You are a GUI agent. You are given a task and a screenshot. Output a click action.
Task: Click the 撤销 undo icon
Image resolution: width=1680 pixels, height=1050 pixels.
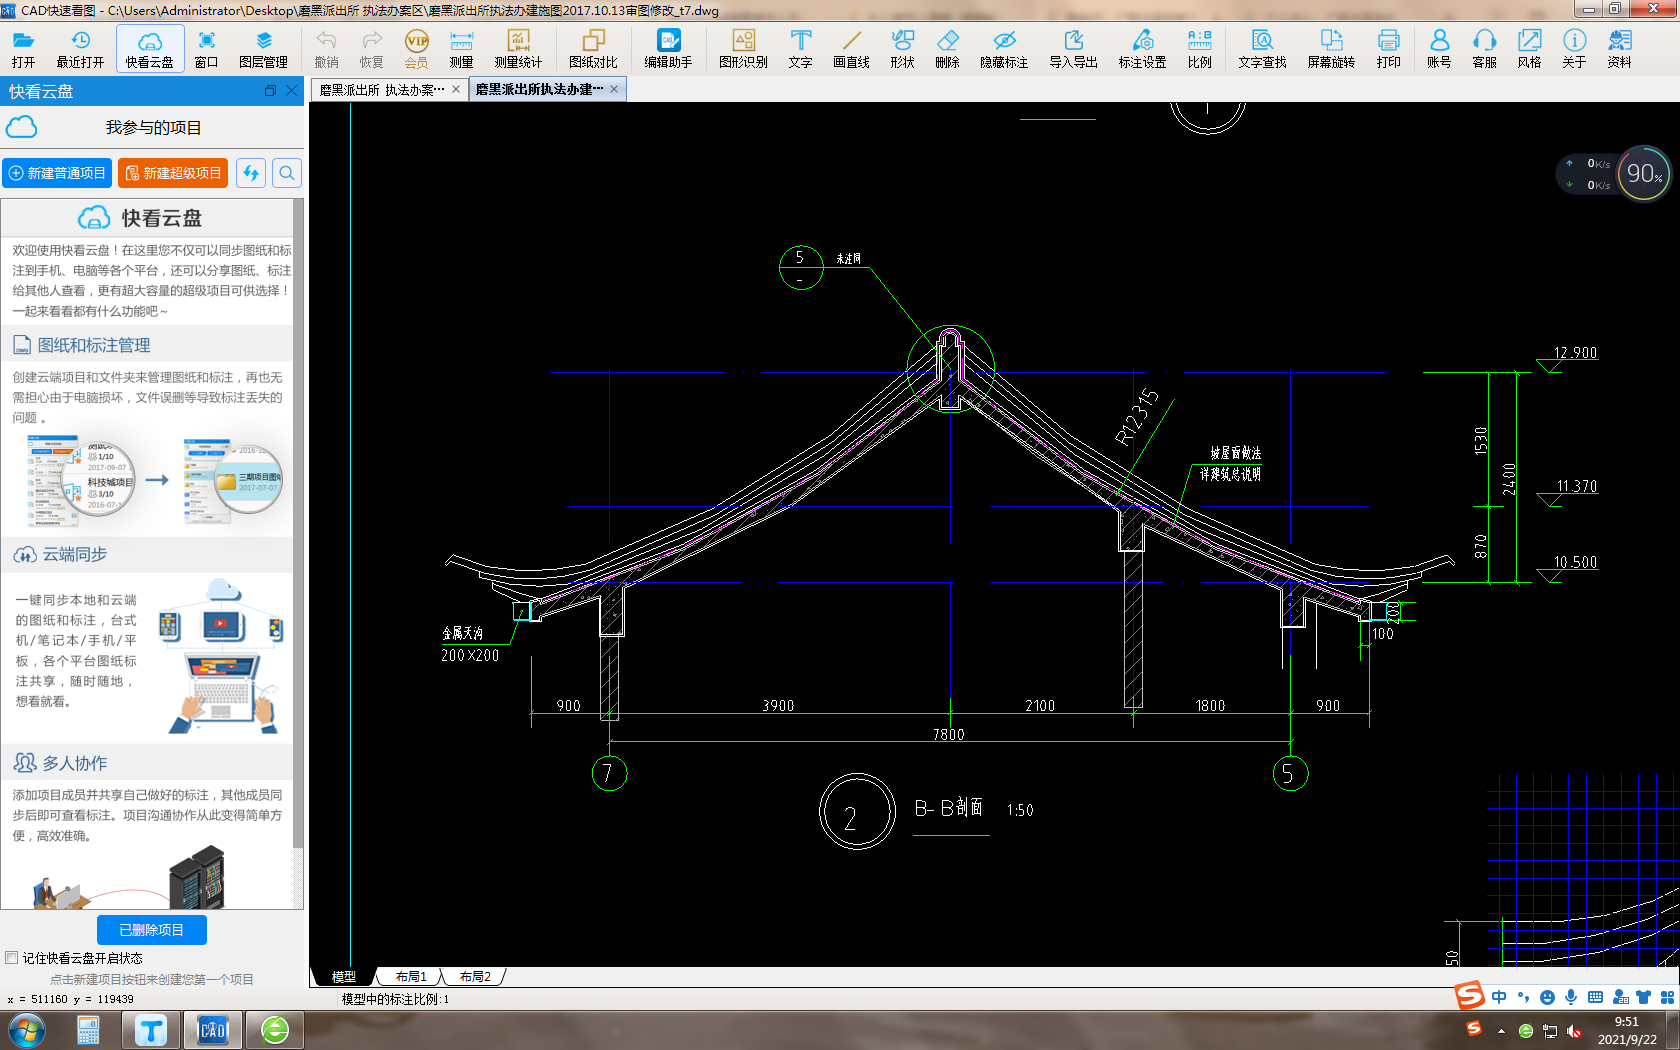click(x=326, y=48)
